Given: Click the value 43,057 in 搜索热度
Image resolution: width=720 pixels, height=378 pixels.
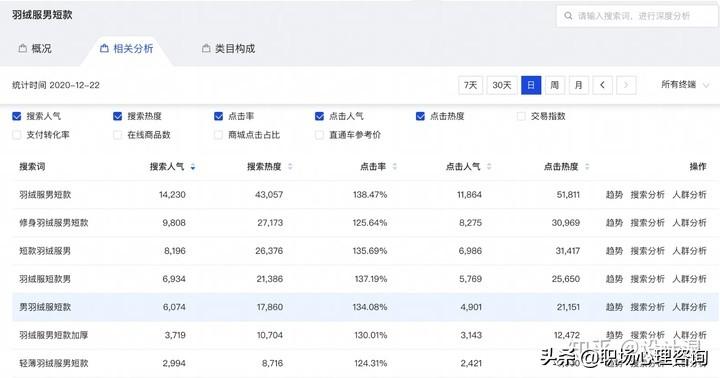Looking at the screenshot, I should [269, 195].
